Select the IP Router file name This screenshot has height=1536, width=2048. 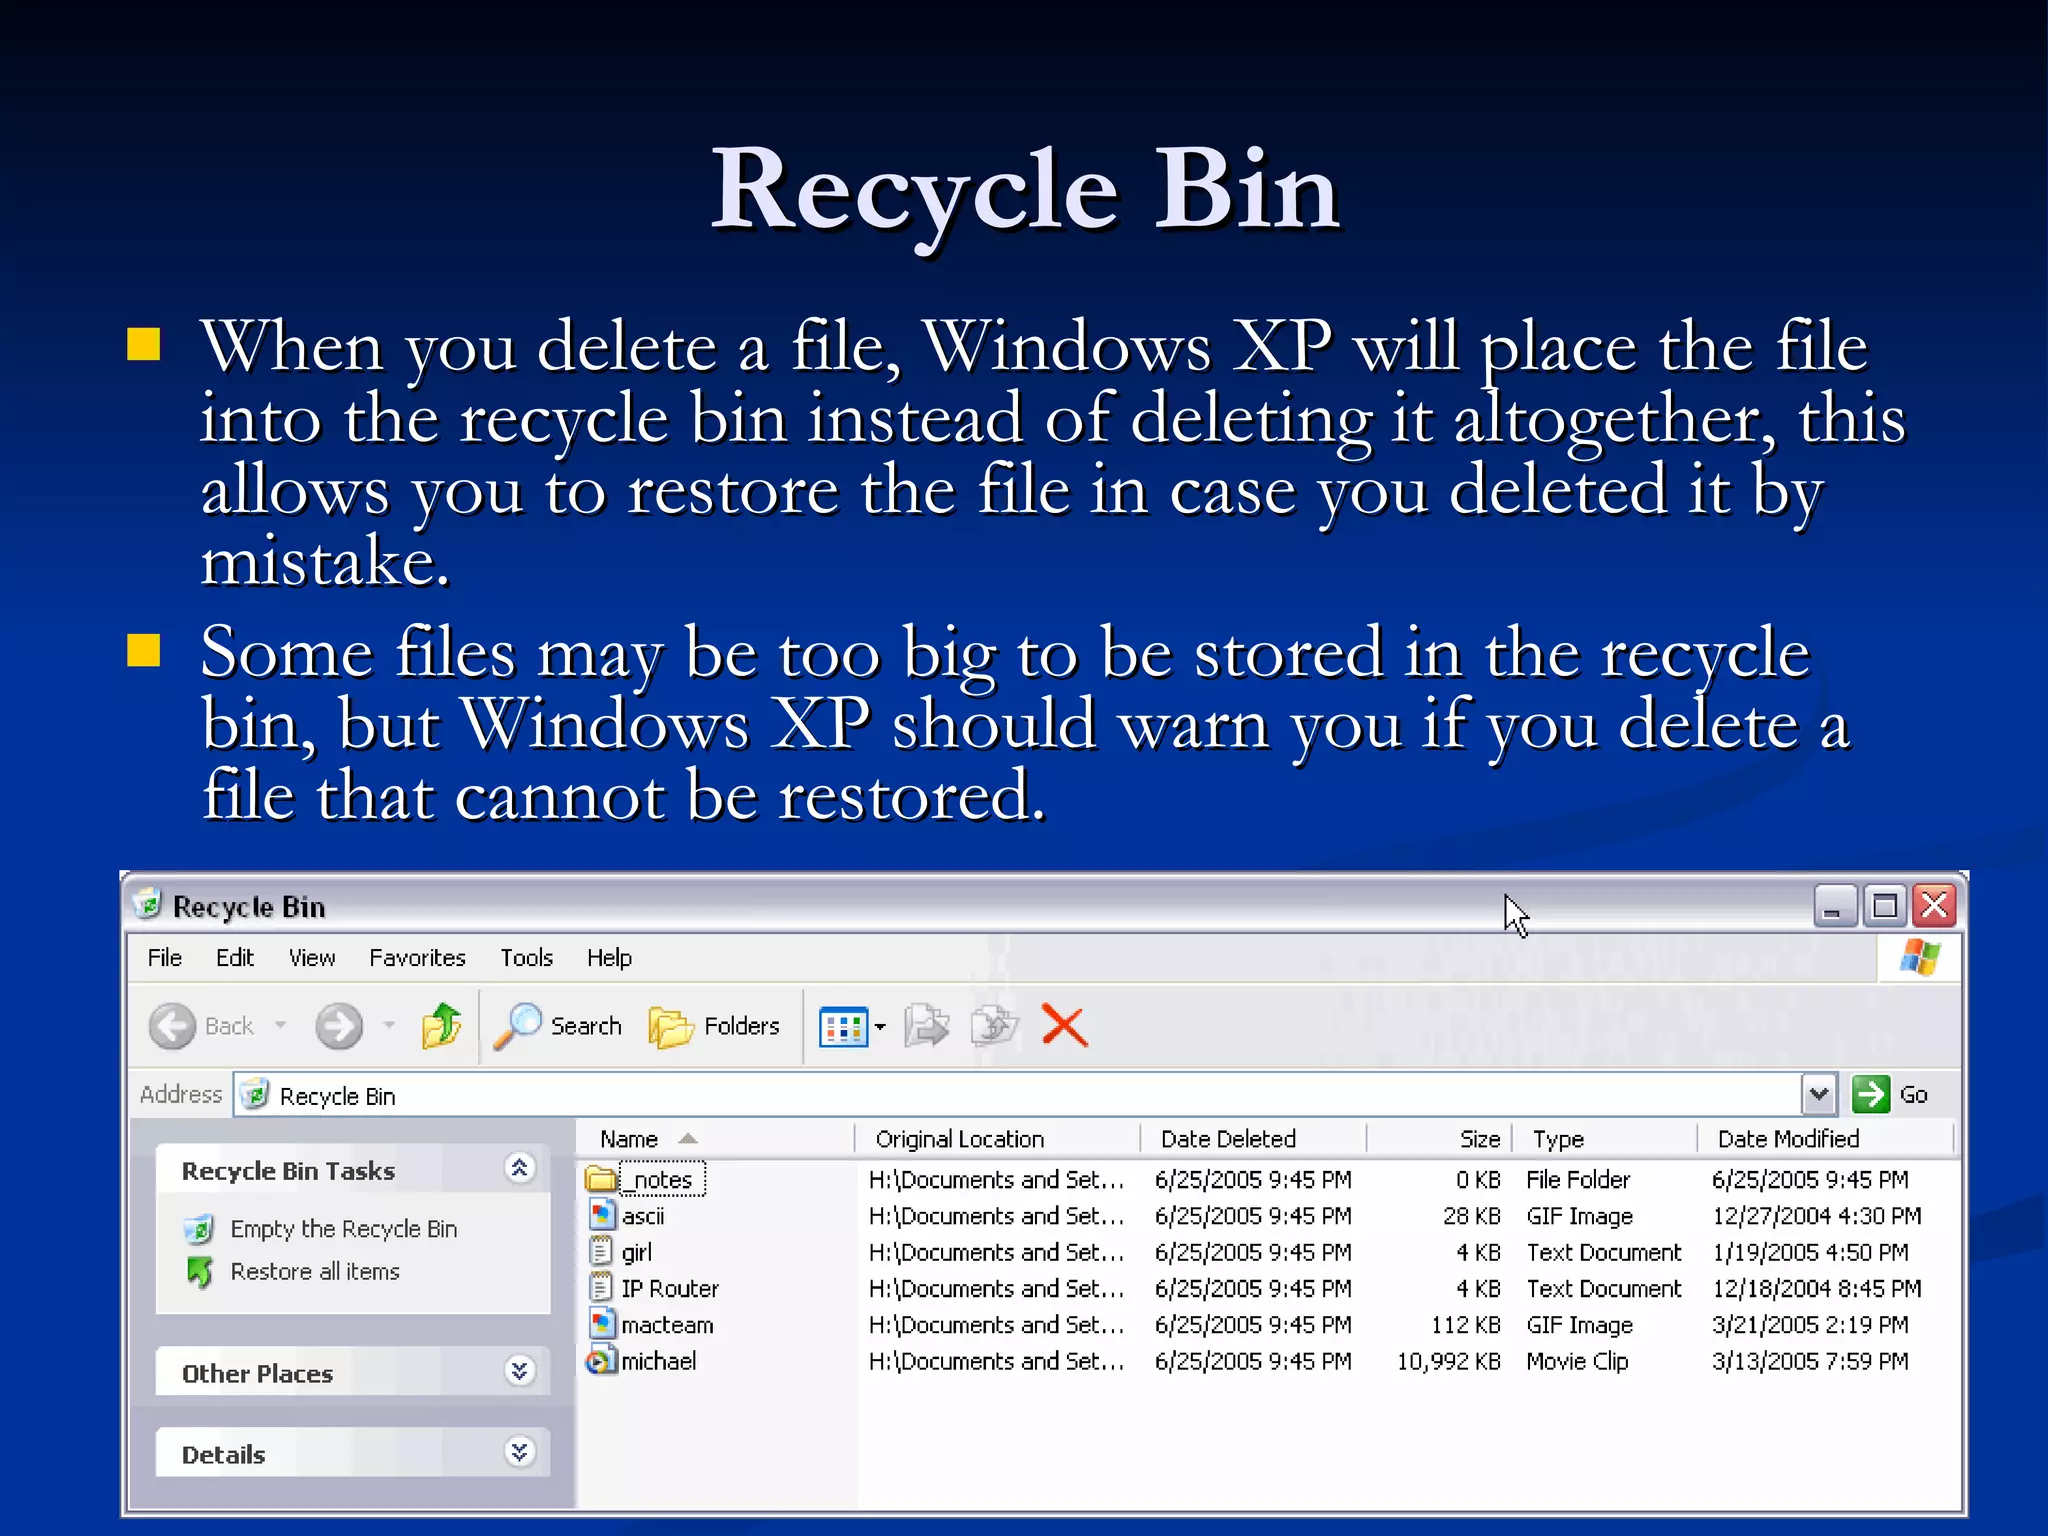tap(670, 1288)
